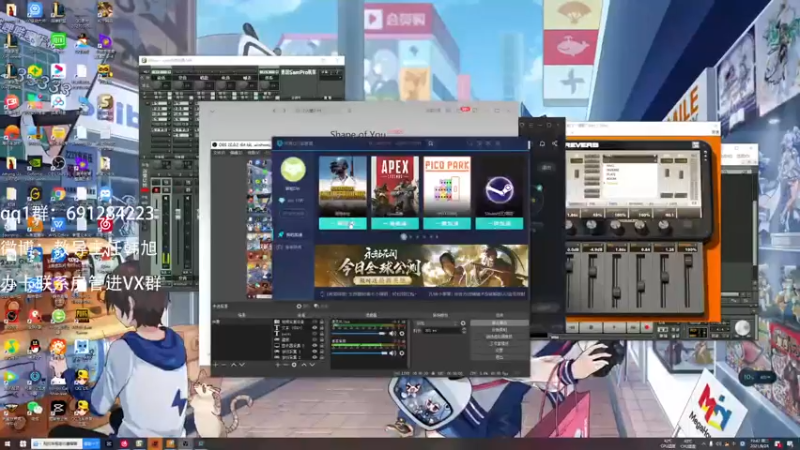Remove source with minus icon in Sources
This screenshot has width=800, height=450.
tap(286, 365)
